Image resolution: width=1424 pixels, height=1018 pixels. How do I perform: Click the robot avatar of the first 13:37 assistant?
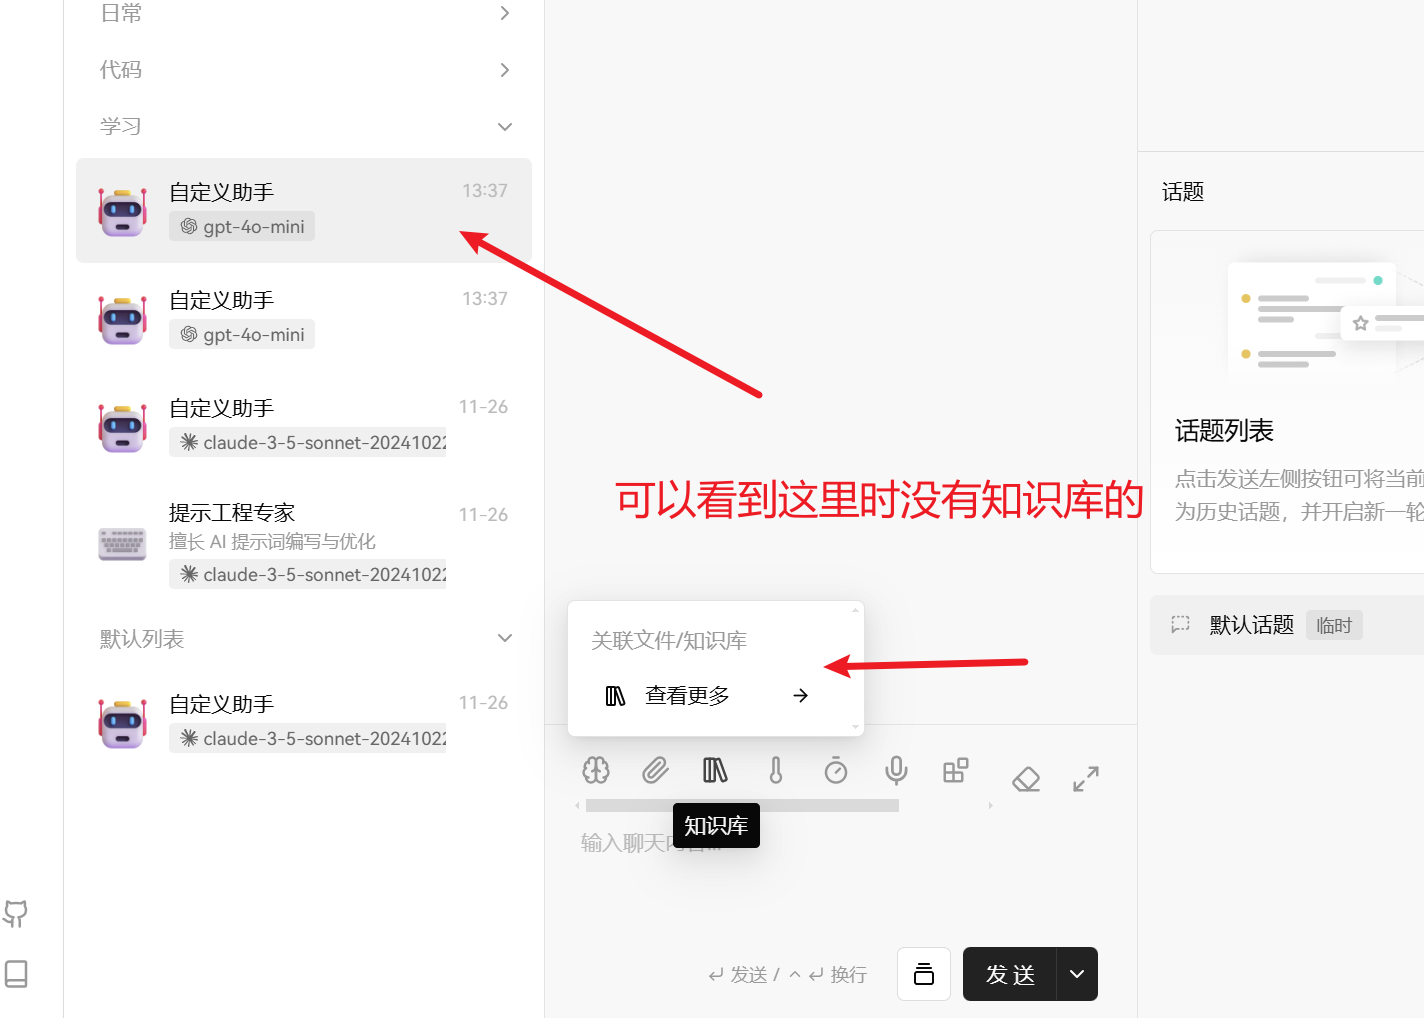pyautogui.click(x=123, y=211)
